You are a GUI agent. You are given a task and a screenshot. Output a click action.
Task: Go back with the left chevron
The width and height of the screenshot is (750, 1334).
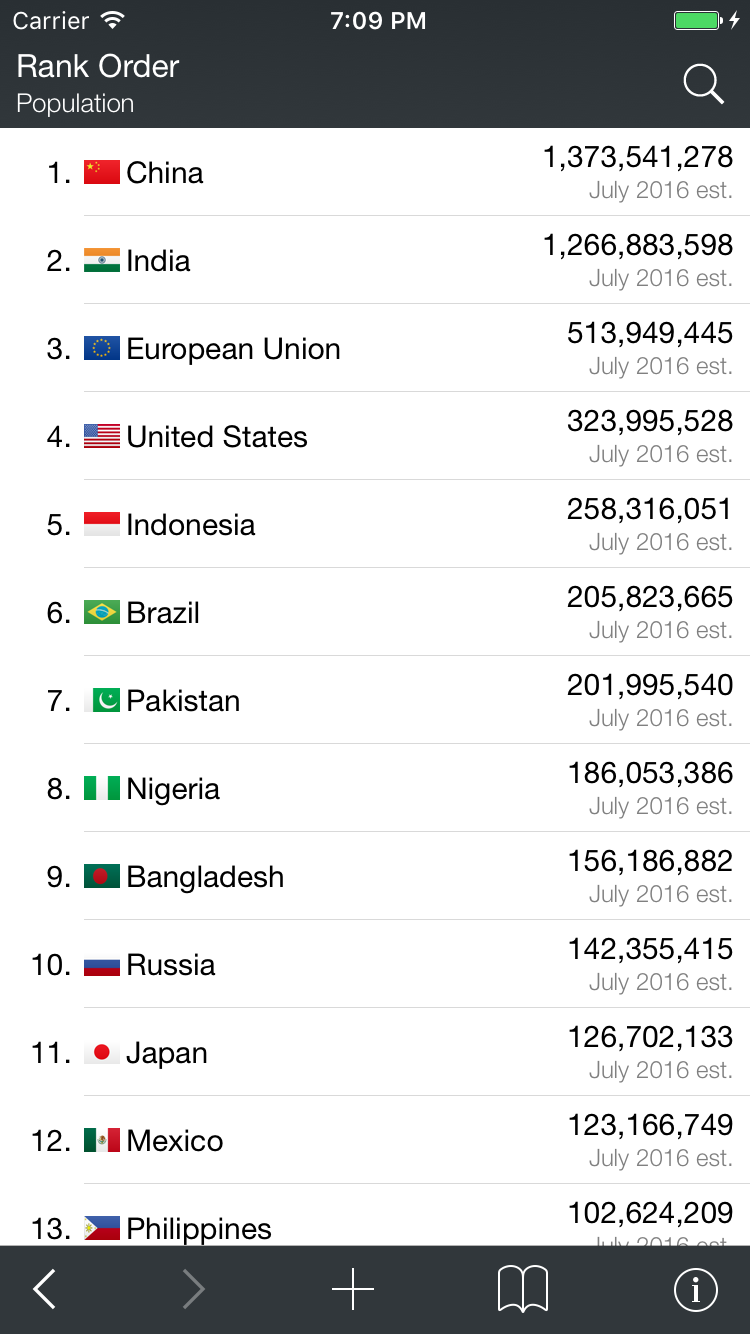45,1290
